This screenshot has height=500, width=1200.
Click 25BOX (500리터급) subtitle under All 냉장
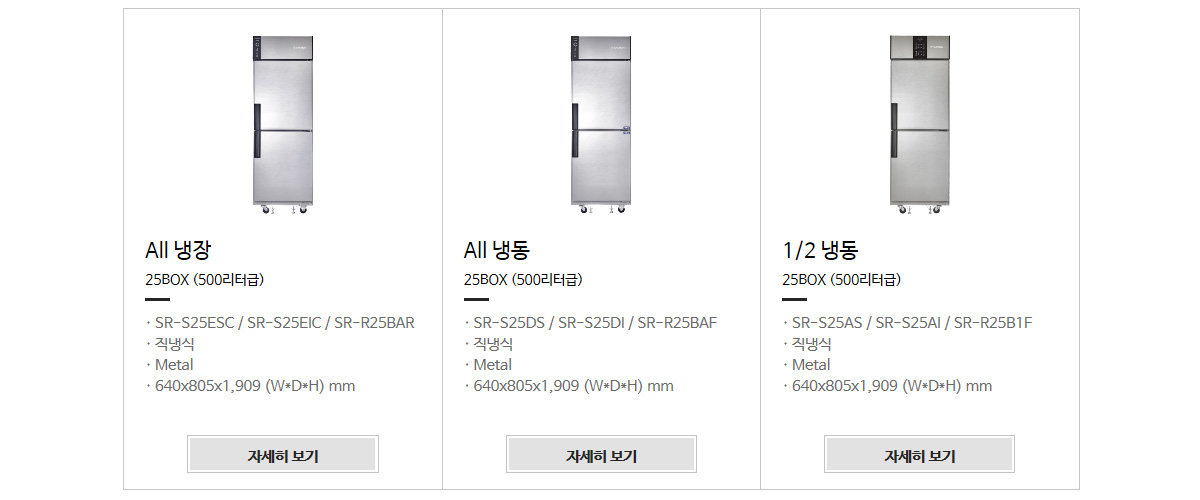pyautogui.click(x=205, y=280)
